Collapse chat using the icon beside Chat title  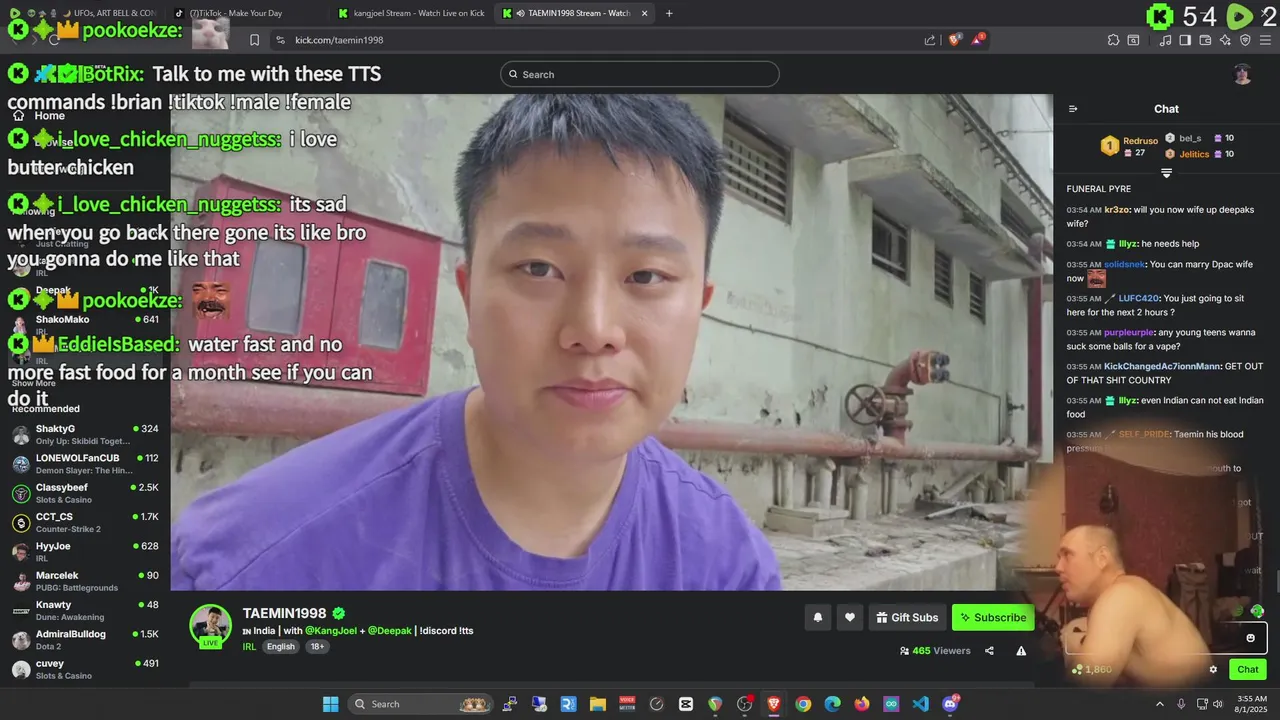pos(1073,109)
